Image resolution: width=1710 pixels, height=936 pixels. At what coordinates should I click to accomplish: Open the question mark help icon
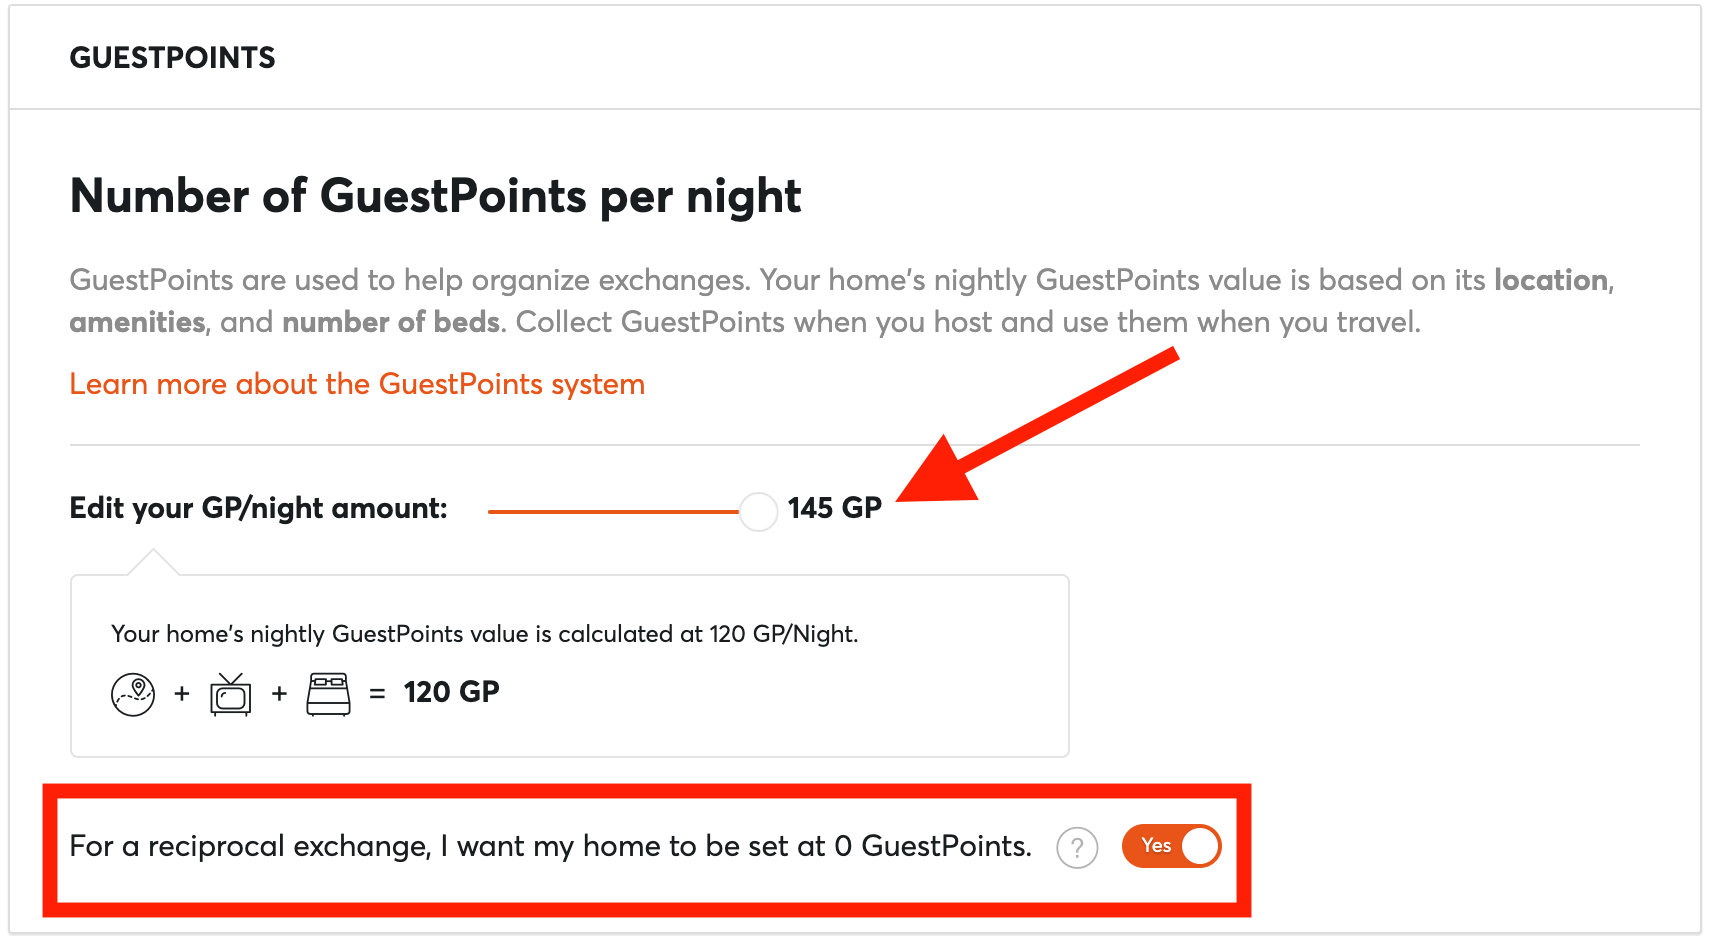click(1077, 848)
